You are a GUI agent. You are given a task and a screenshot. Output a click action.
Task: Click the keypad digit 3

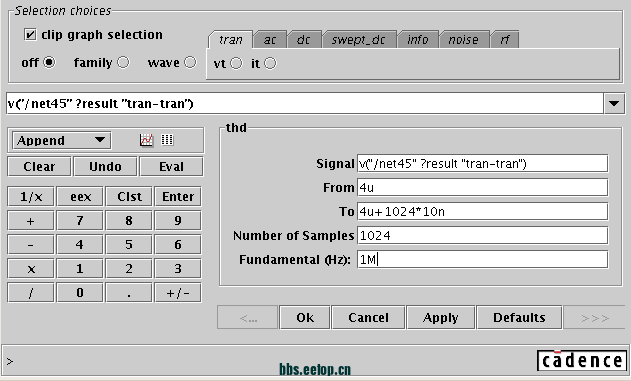click(x=178, y=269)
